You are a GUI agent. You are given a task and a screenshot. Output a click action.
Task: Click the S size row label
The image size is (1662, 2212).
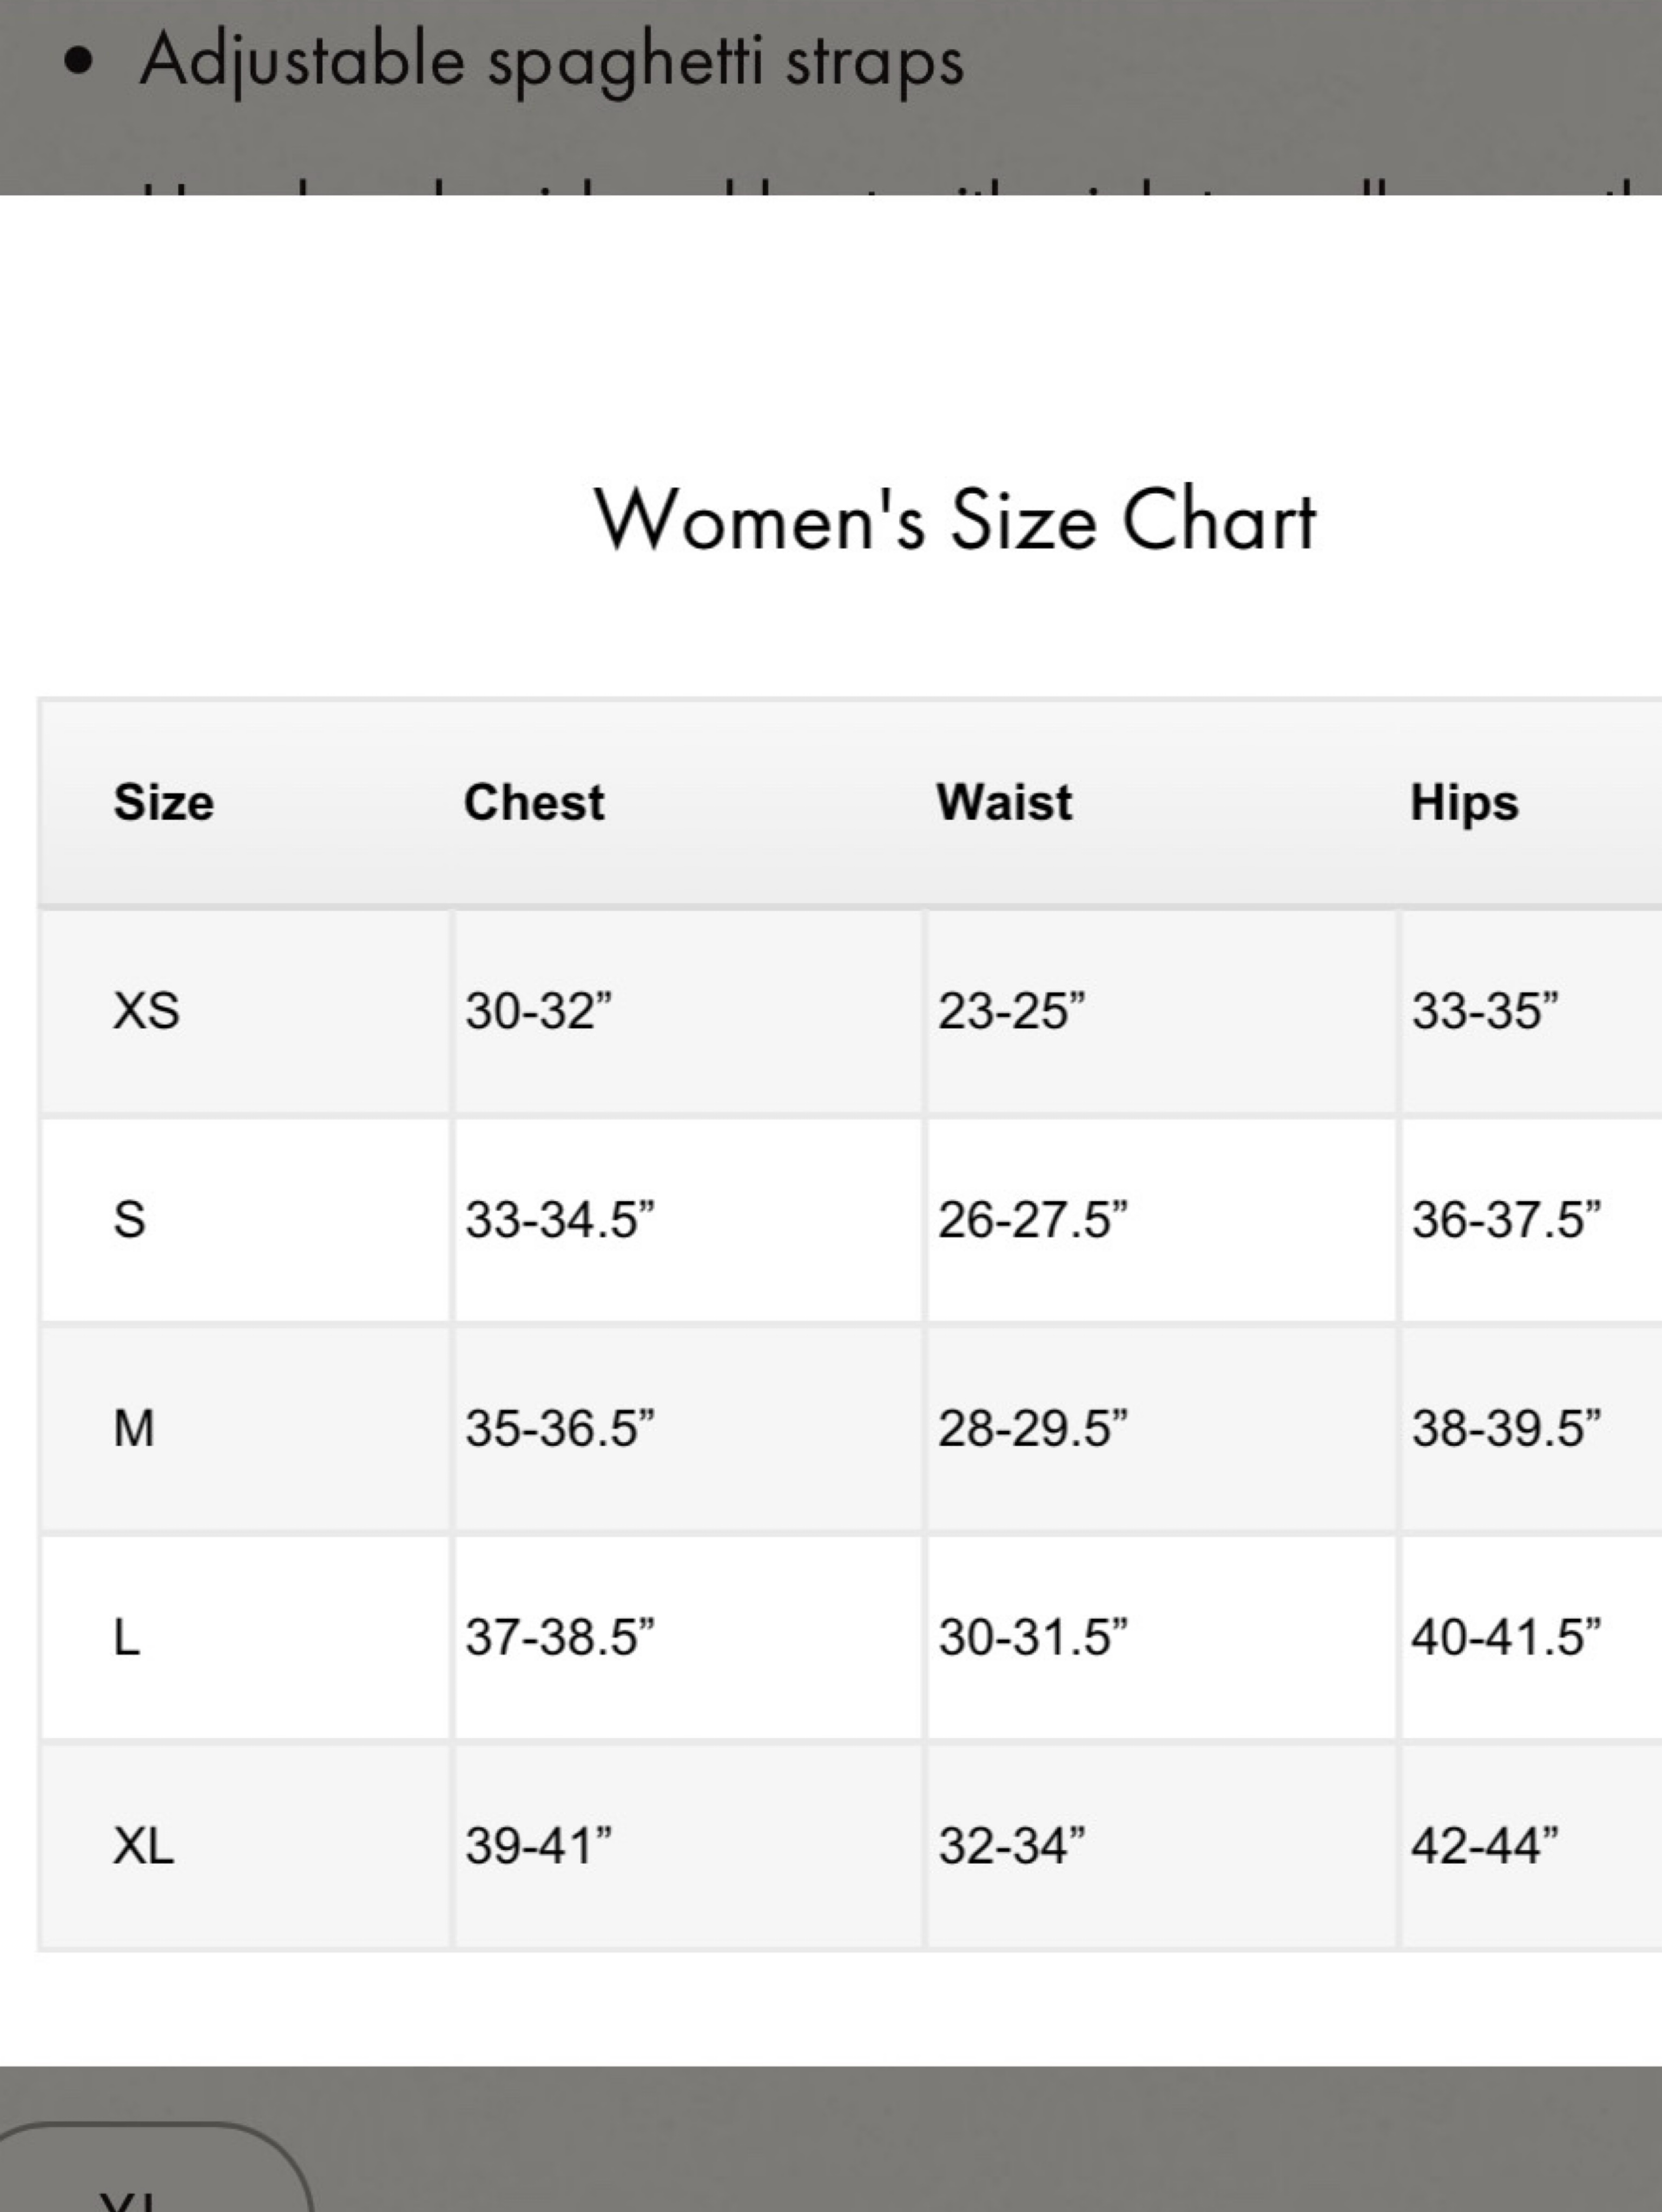coord(129,1219)
